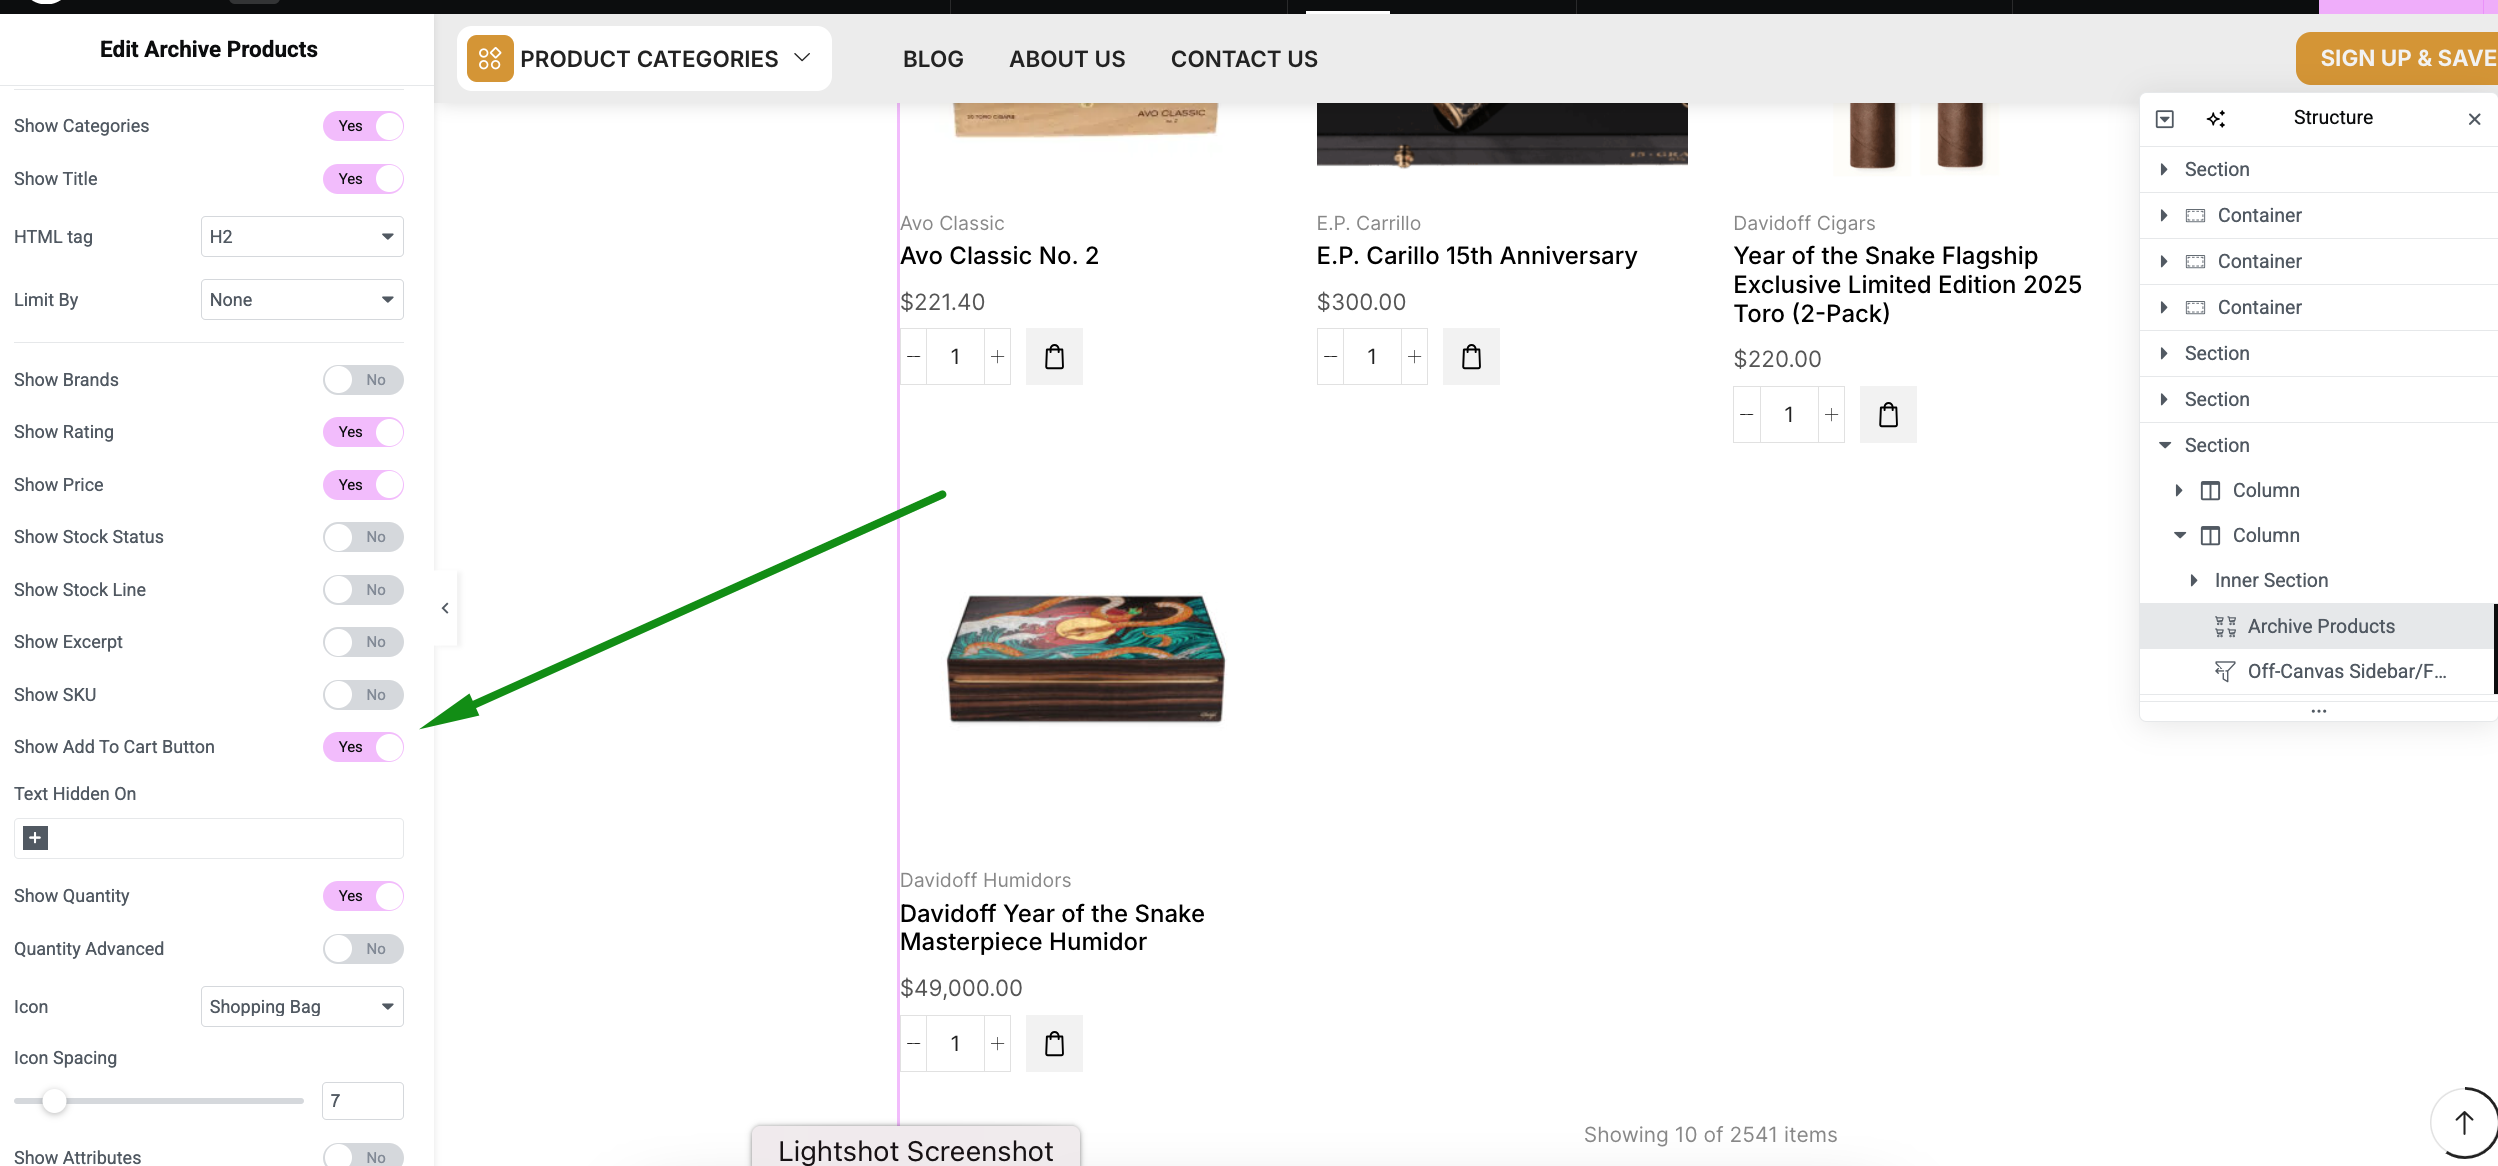Expand the collapsed Column item

pyautogui.click(x=2179, y=491)
